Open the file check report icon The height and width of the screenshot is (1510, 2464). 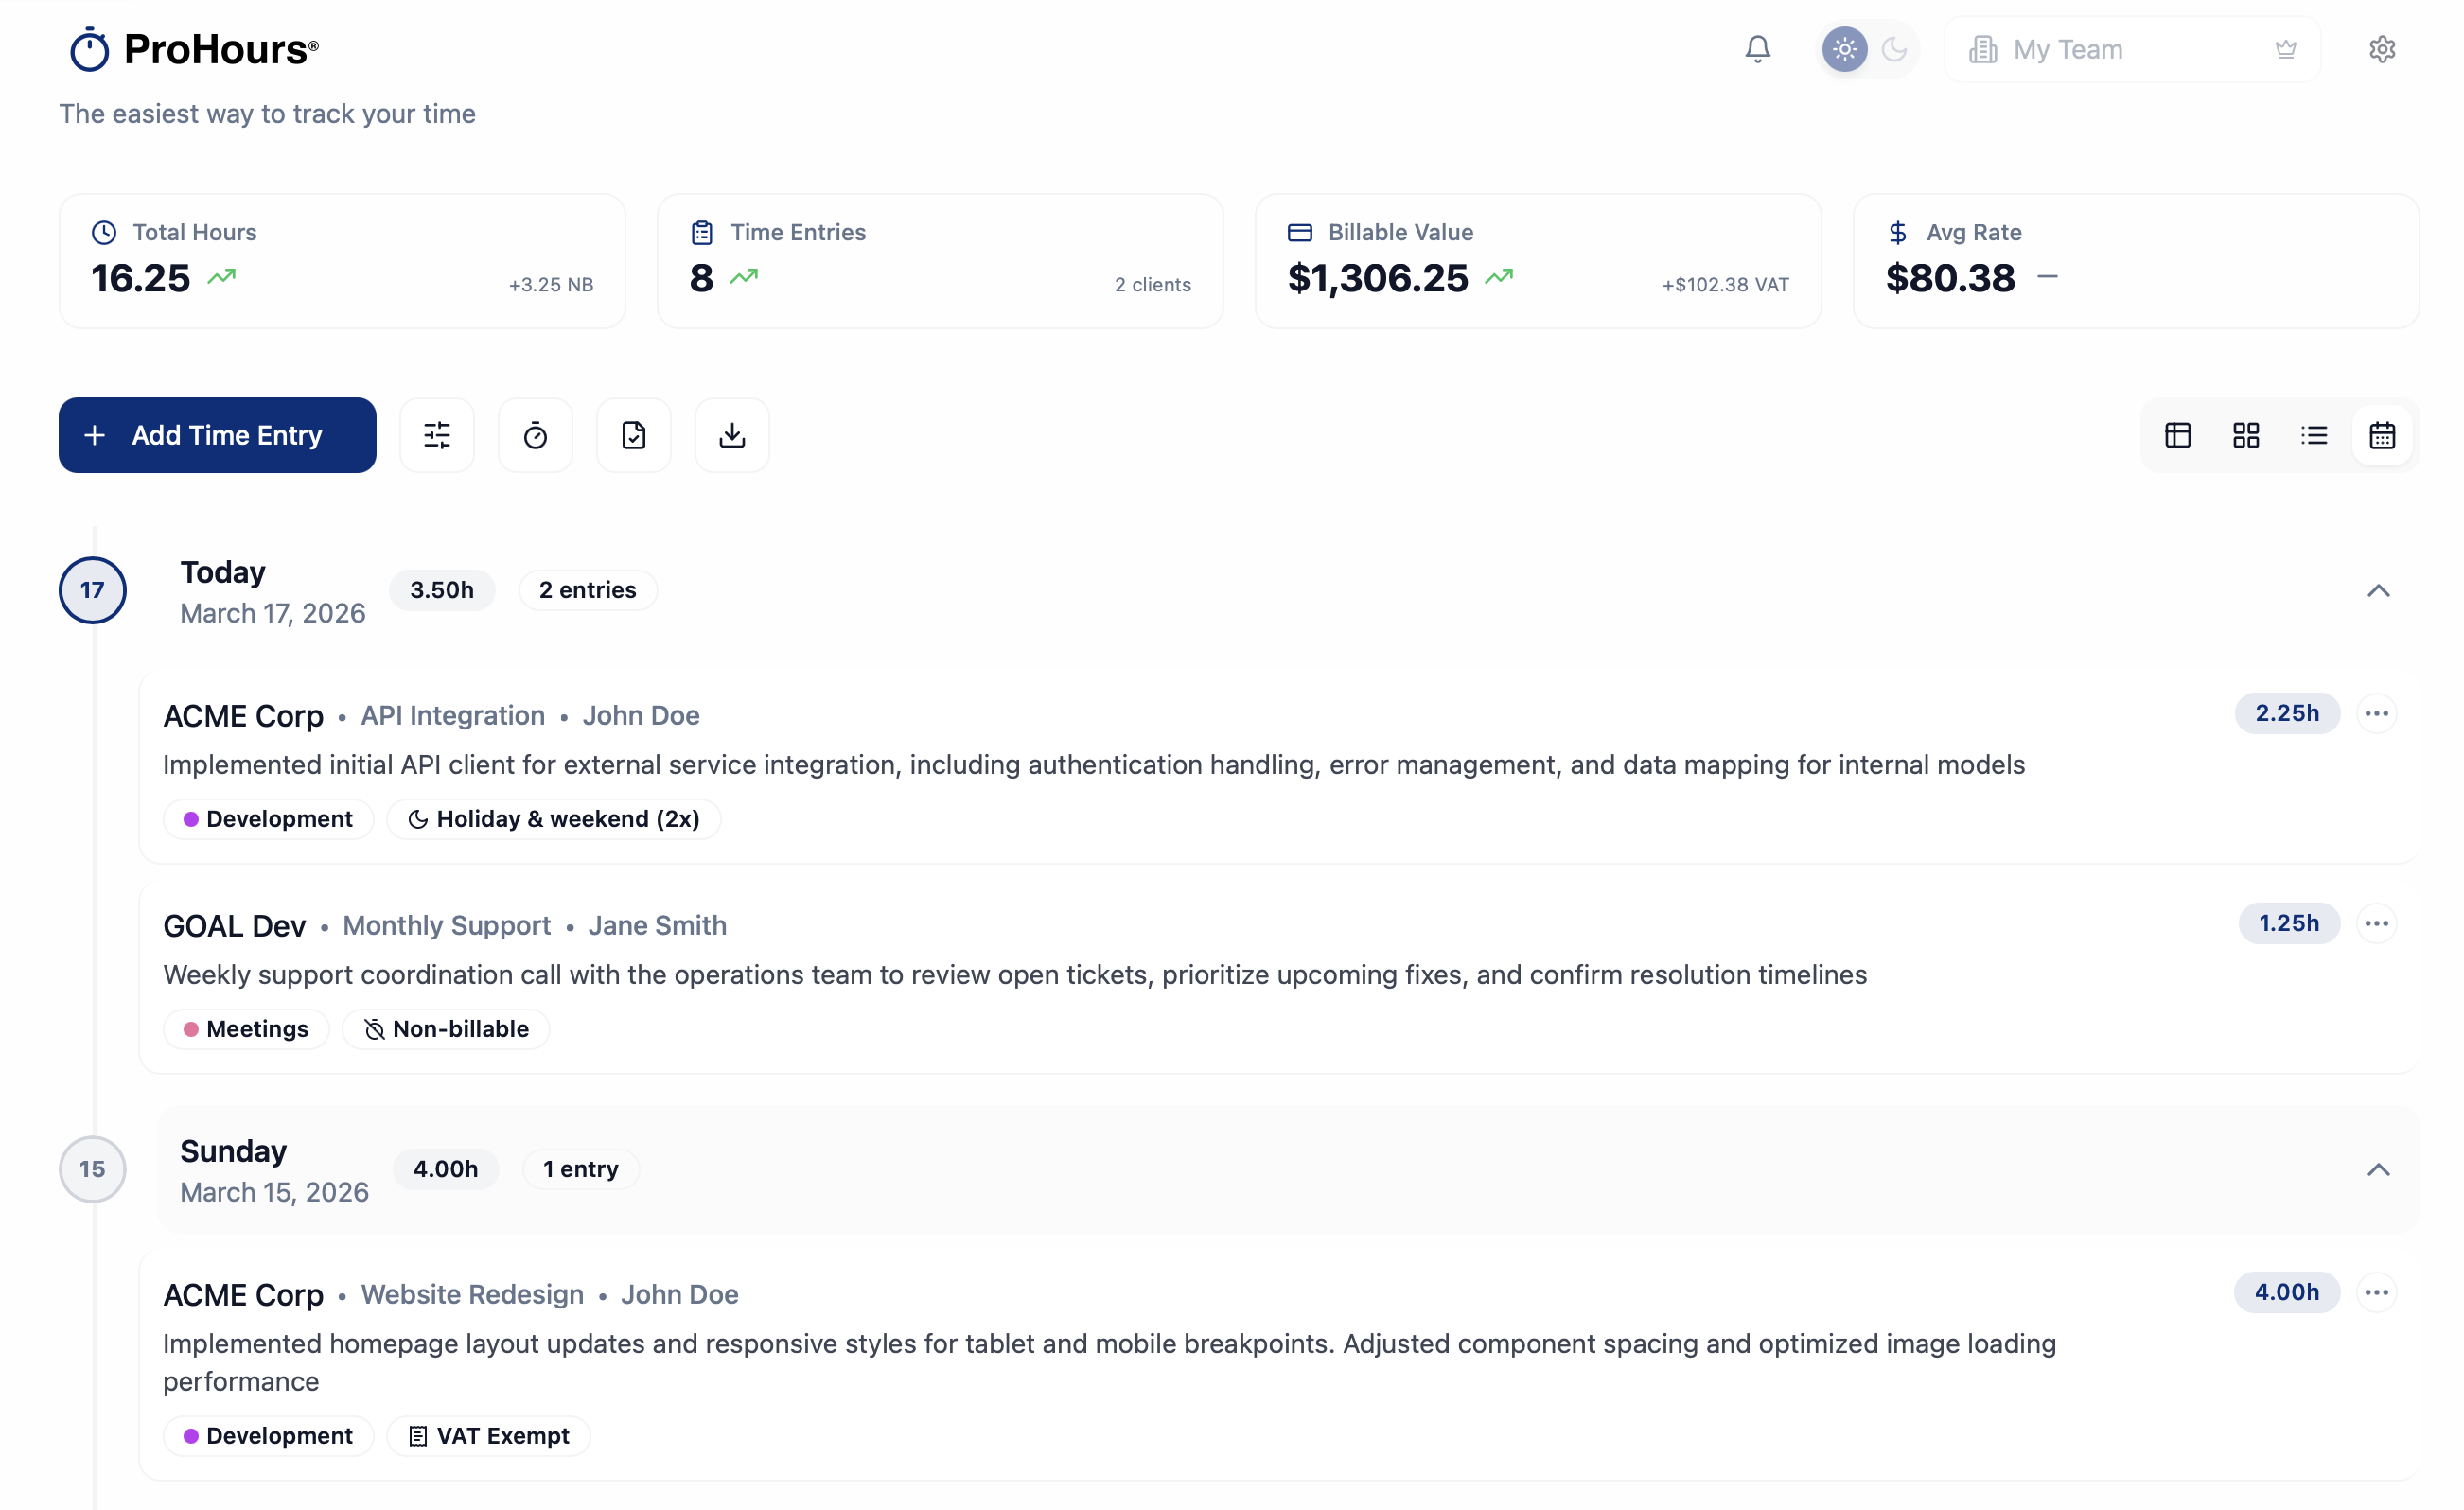pos(633,435)
